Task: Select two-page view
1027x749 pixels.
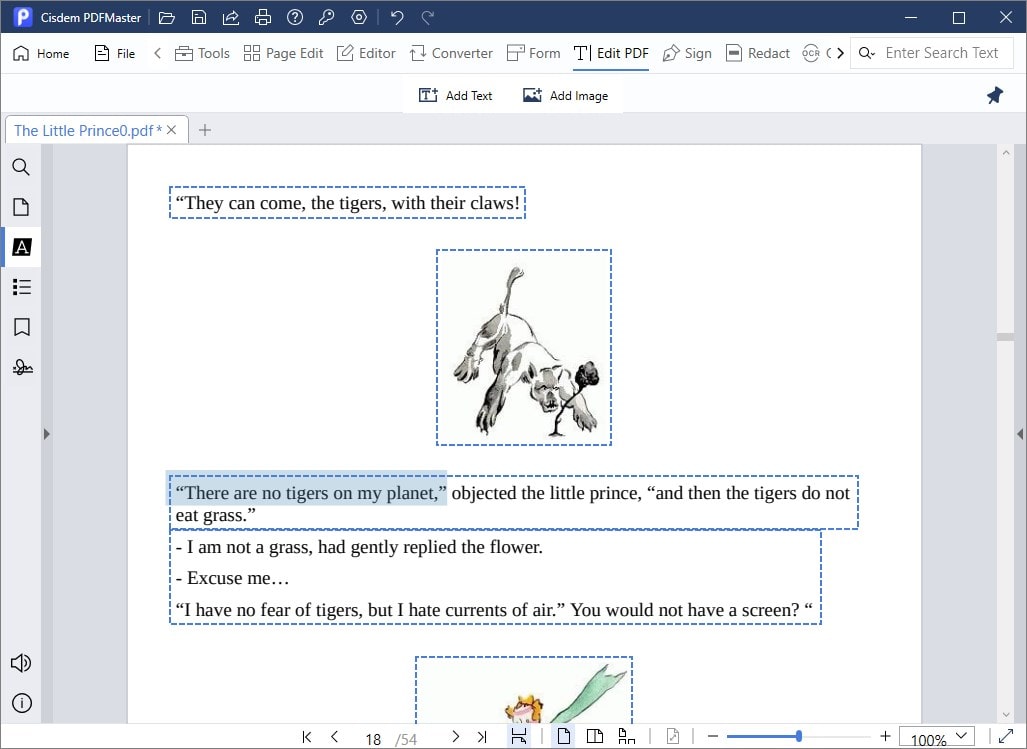Action: [595, 737]
